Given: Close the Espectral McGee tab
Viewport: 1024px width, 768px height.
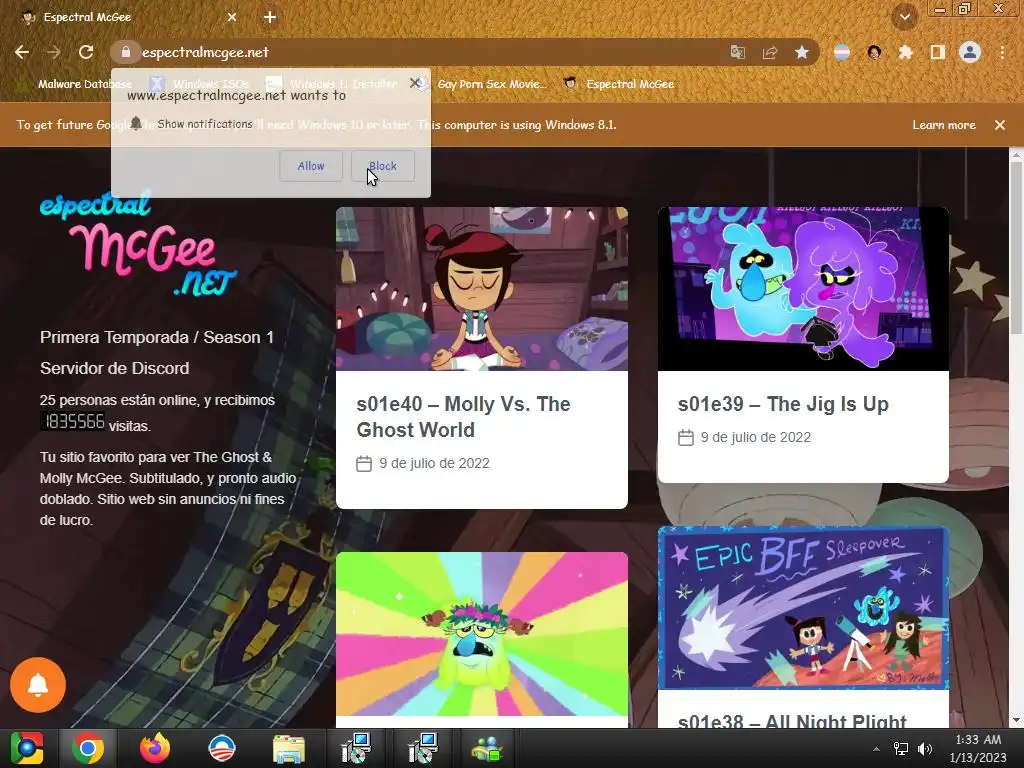Looking at the screenshot, I should click(x=232, y=17).
